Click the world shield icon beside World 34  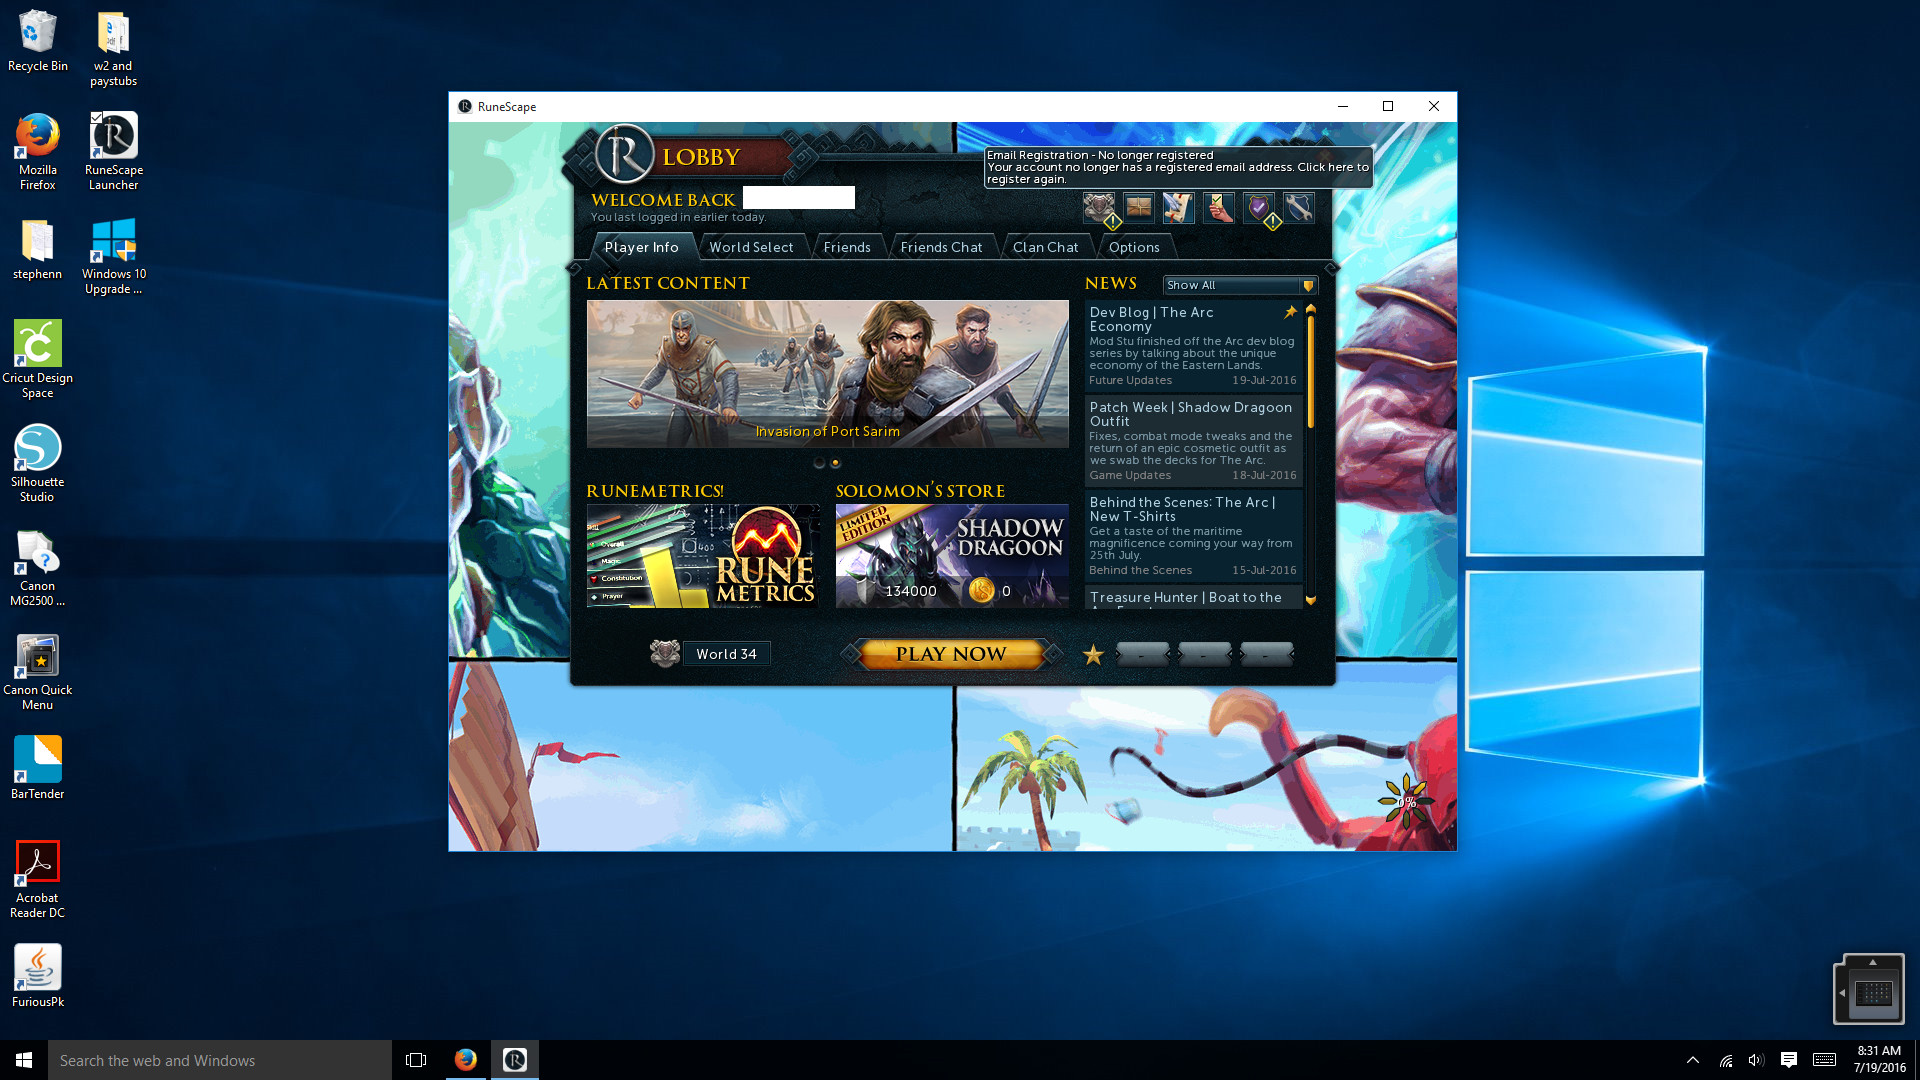(665, 654)
